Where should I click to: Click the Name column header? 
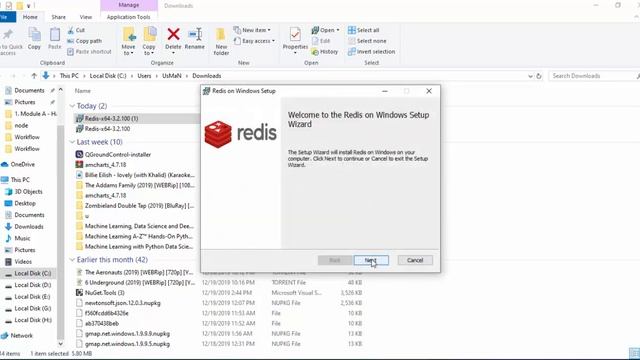82,91
